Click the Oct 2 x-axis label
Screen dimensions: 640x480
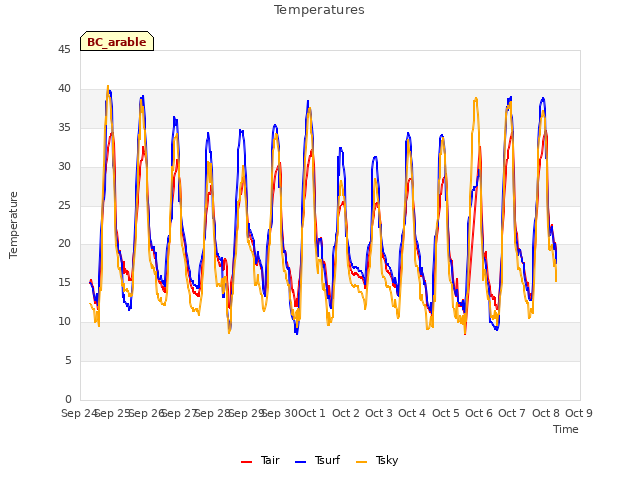tap(346, 413)
